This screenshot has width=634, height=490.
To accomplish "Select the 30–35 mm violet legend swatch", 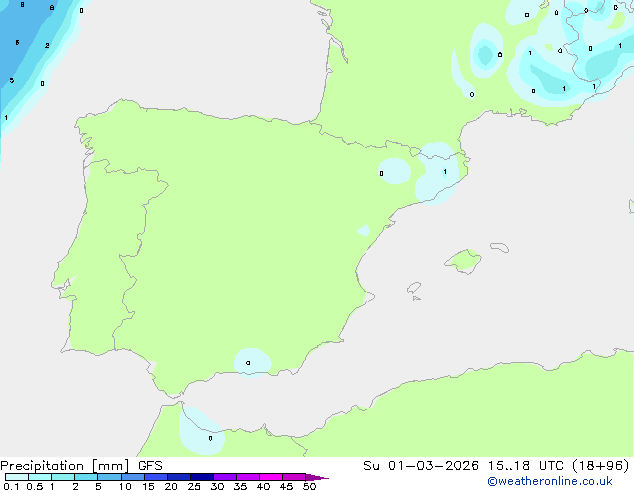I will [225, 477].
